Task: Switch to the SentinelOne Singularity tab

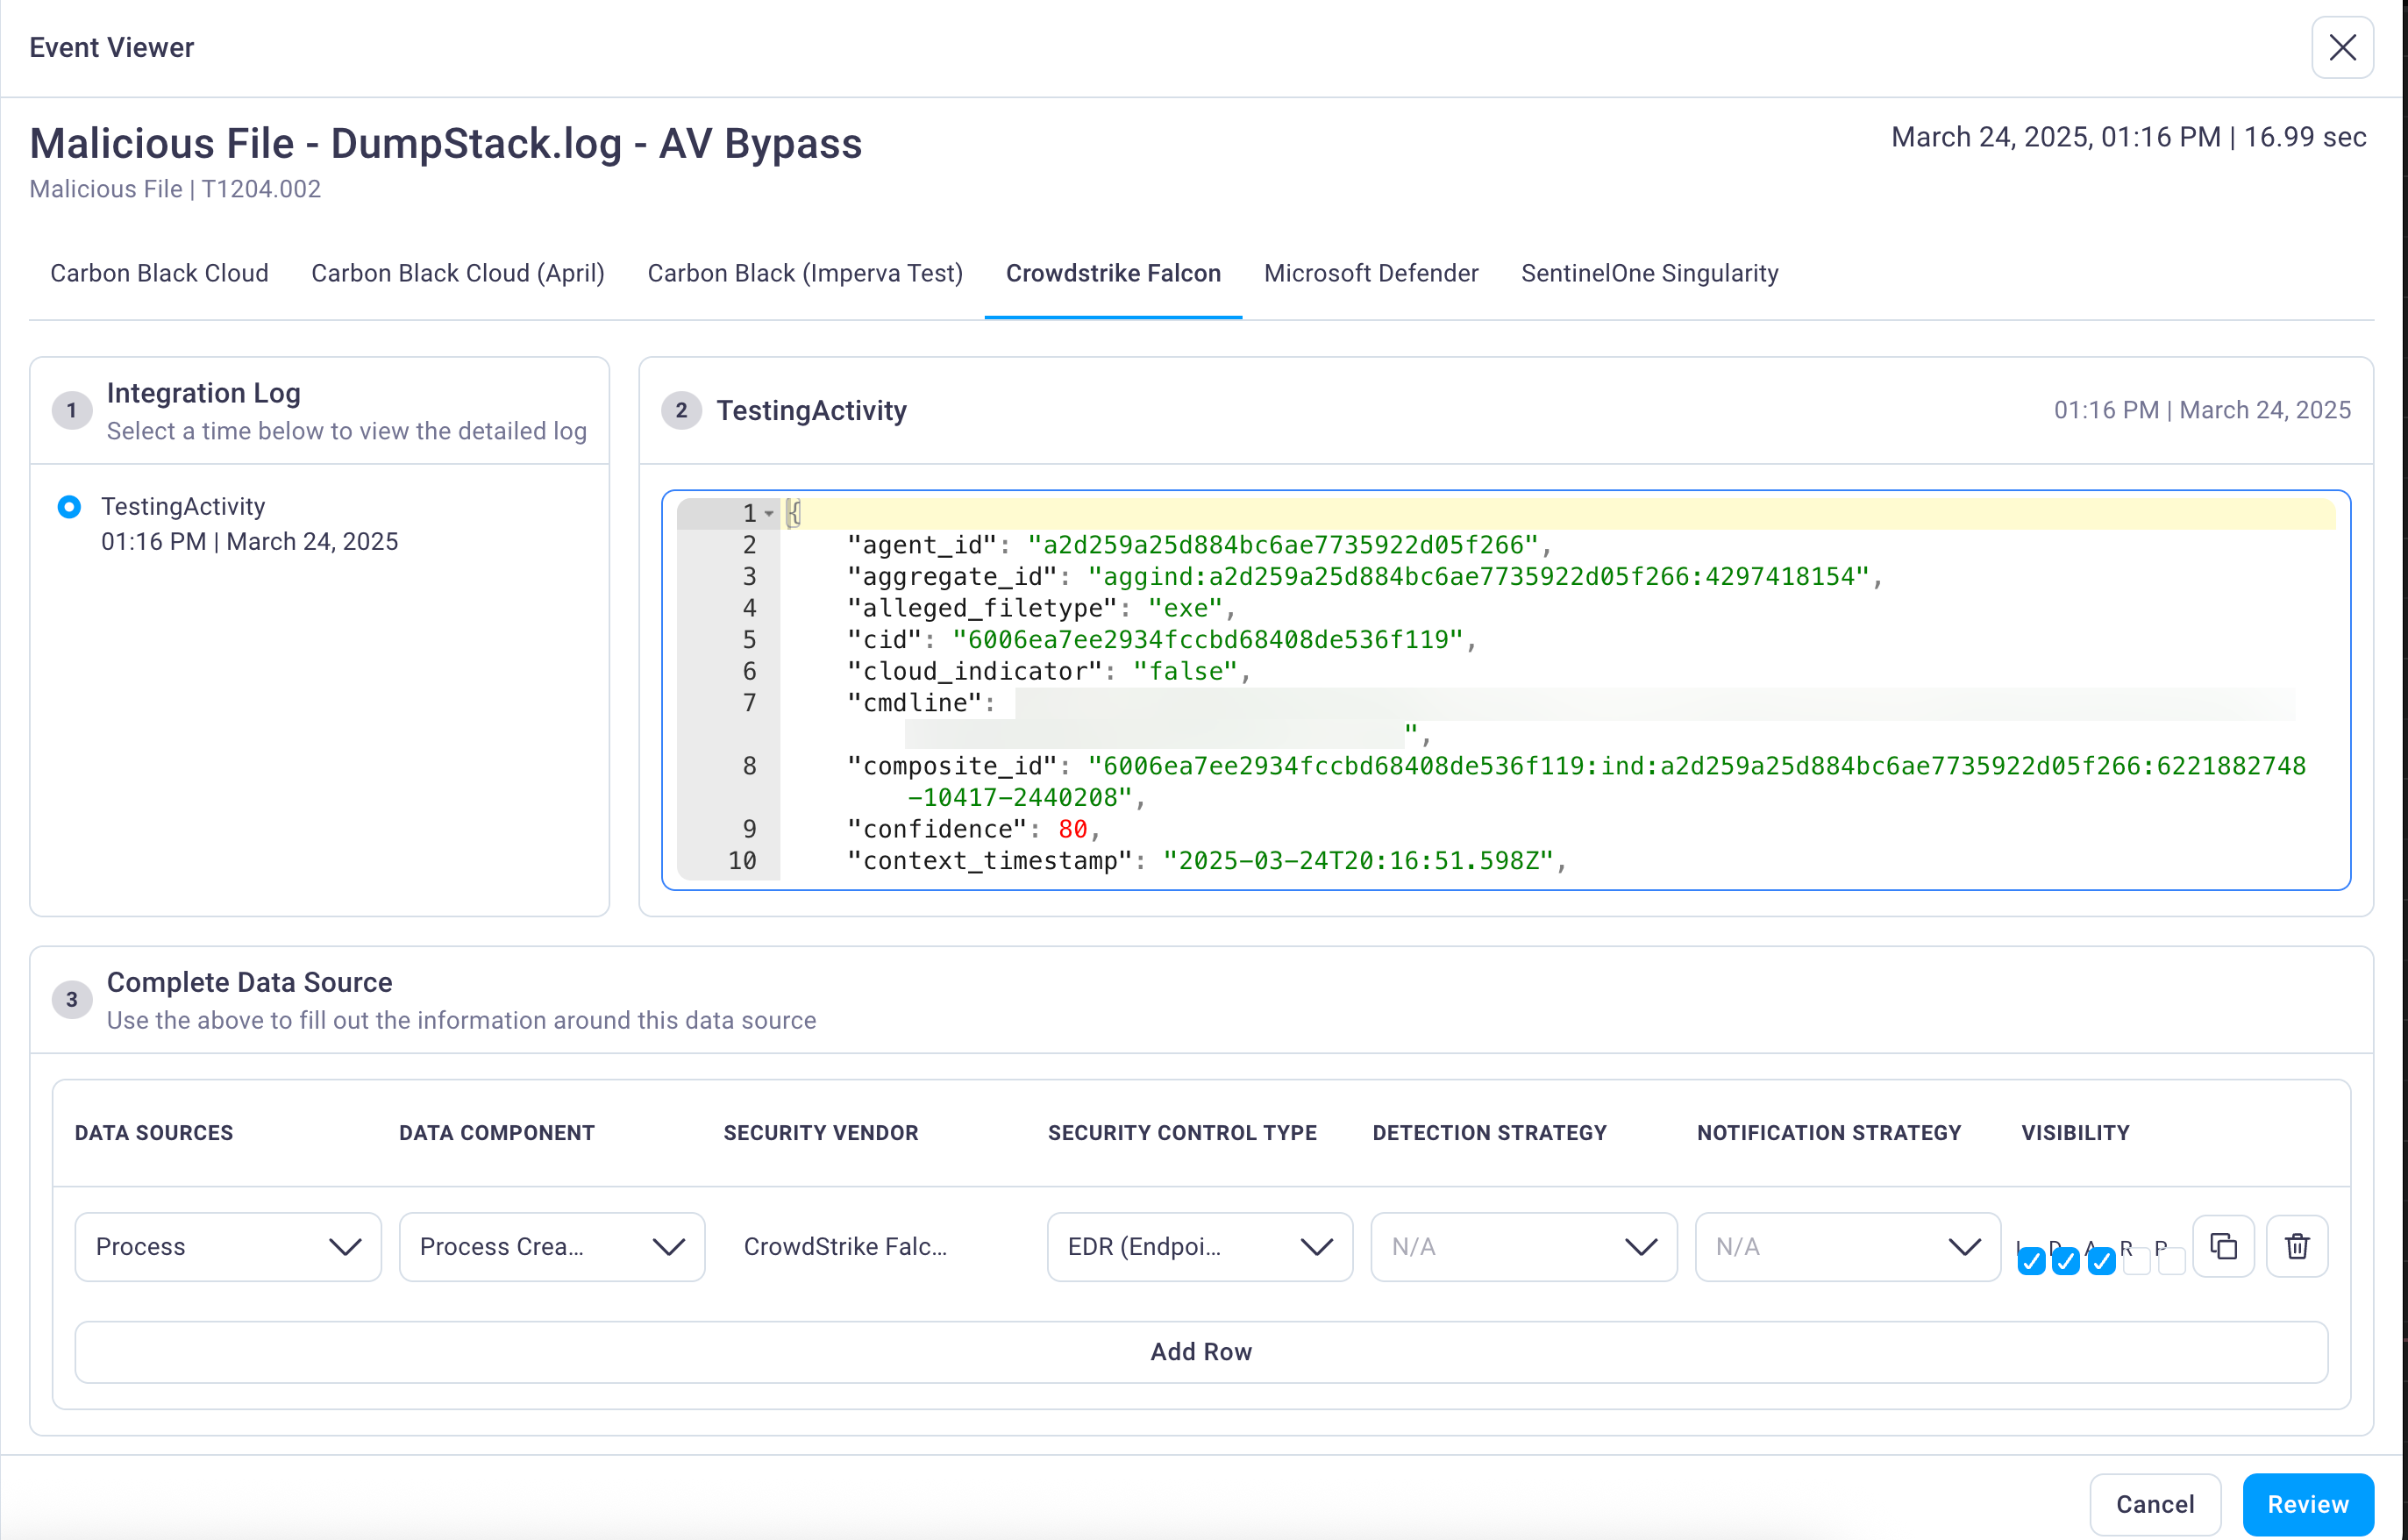Action: [x=1649, y=273]
